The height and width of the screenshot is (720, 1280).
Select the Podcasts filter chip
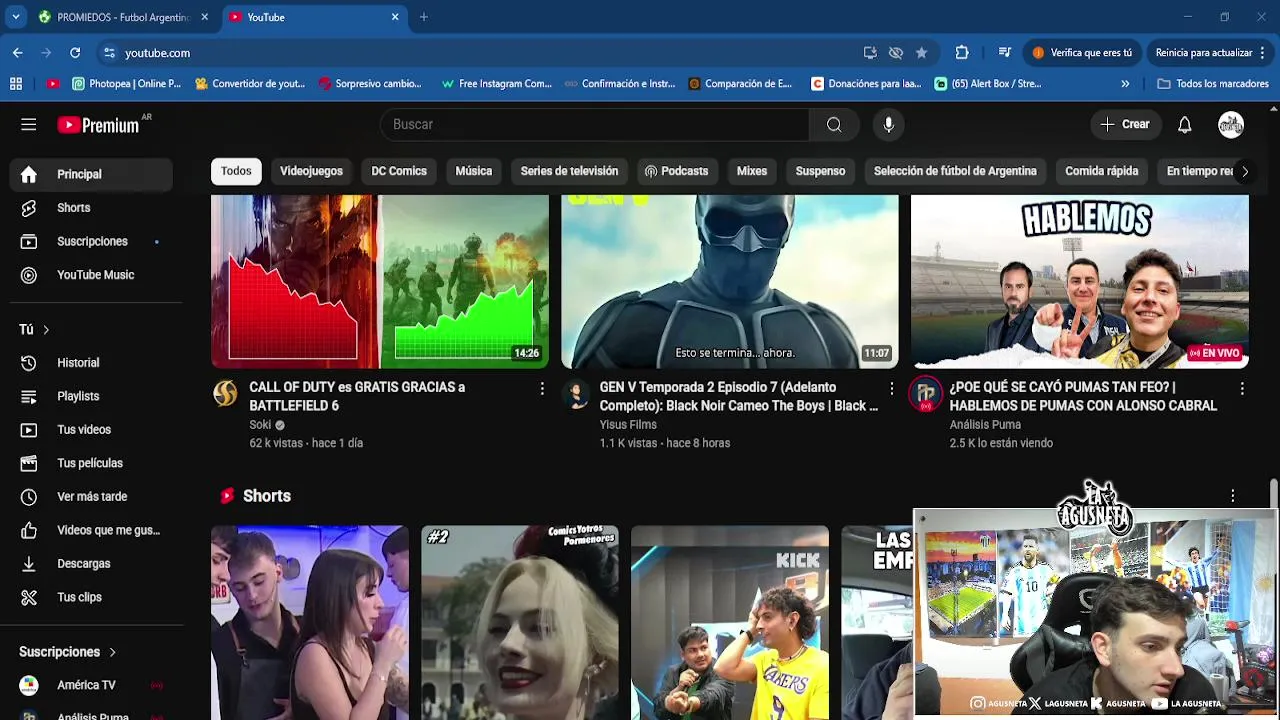[676, 171]
